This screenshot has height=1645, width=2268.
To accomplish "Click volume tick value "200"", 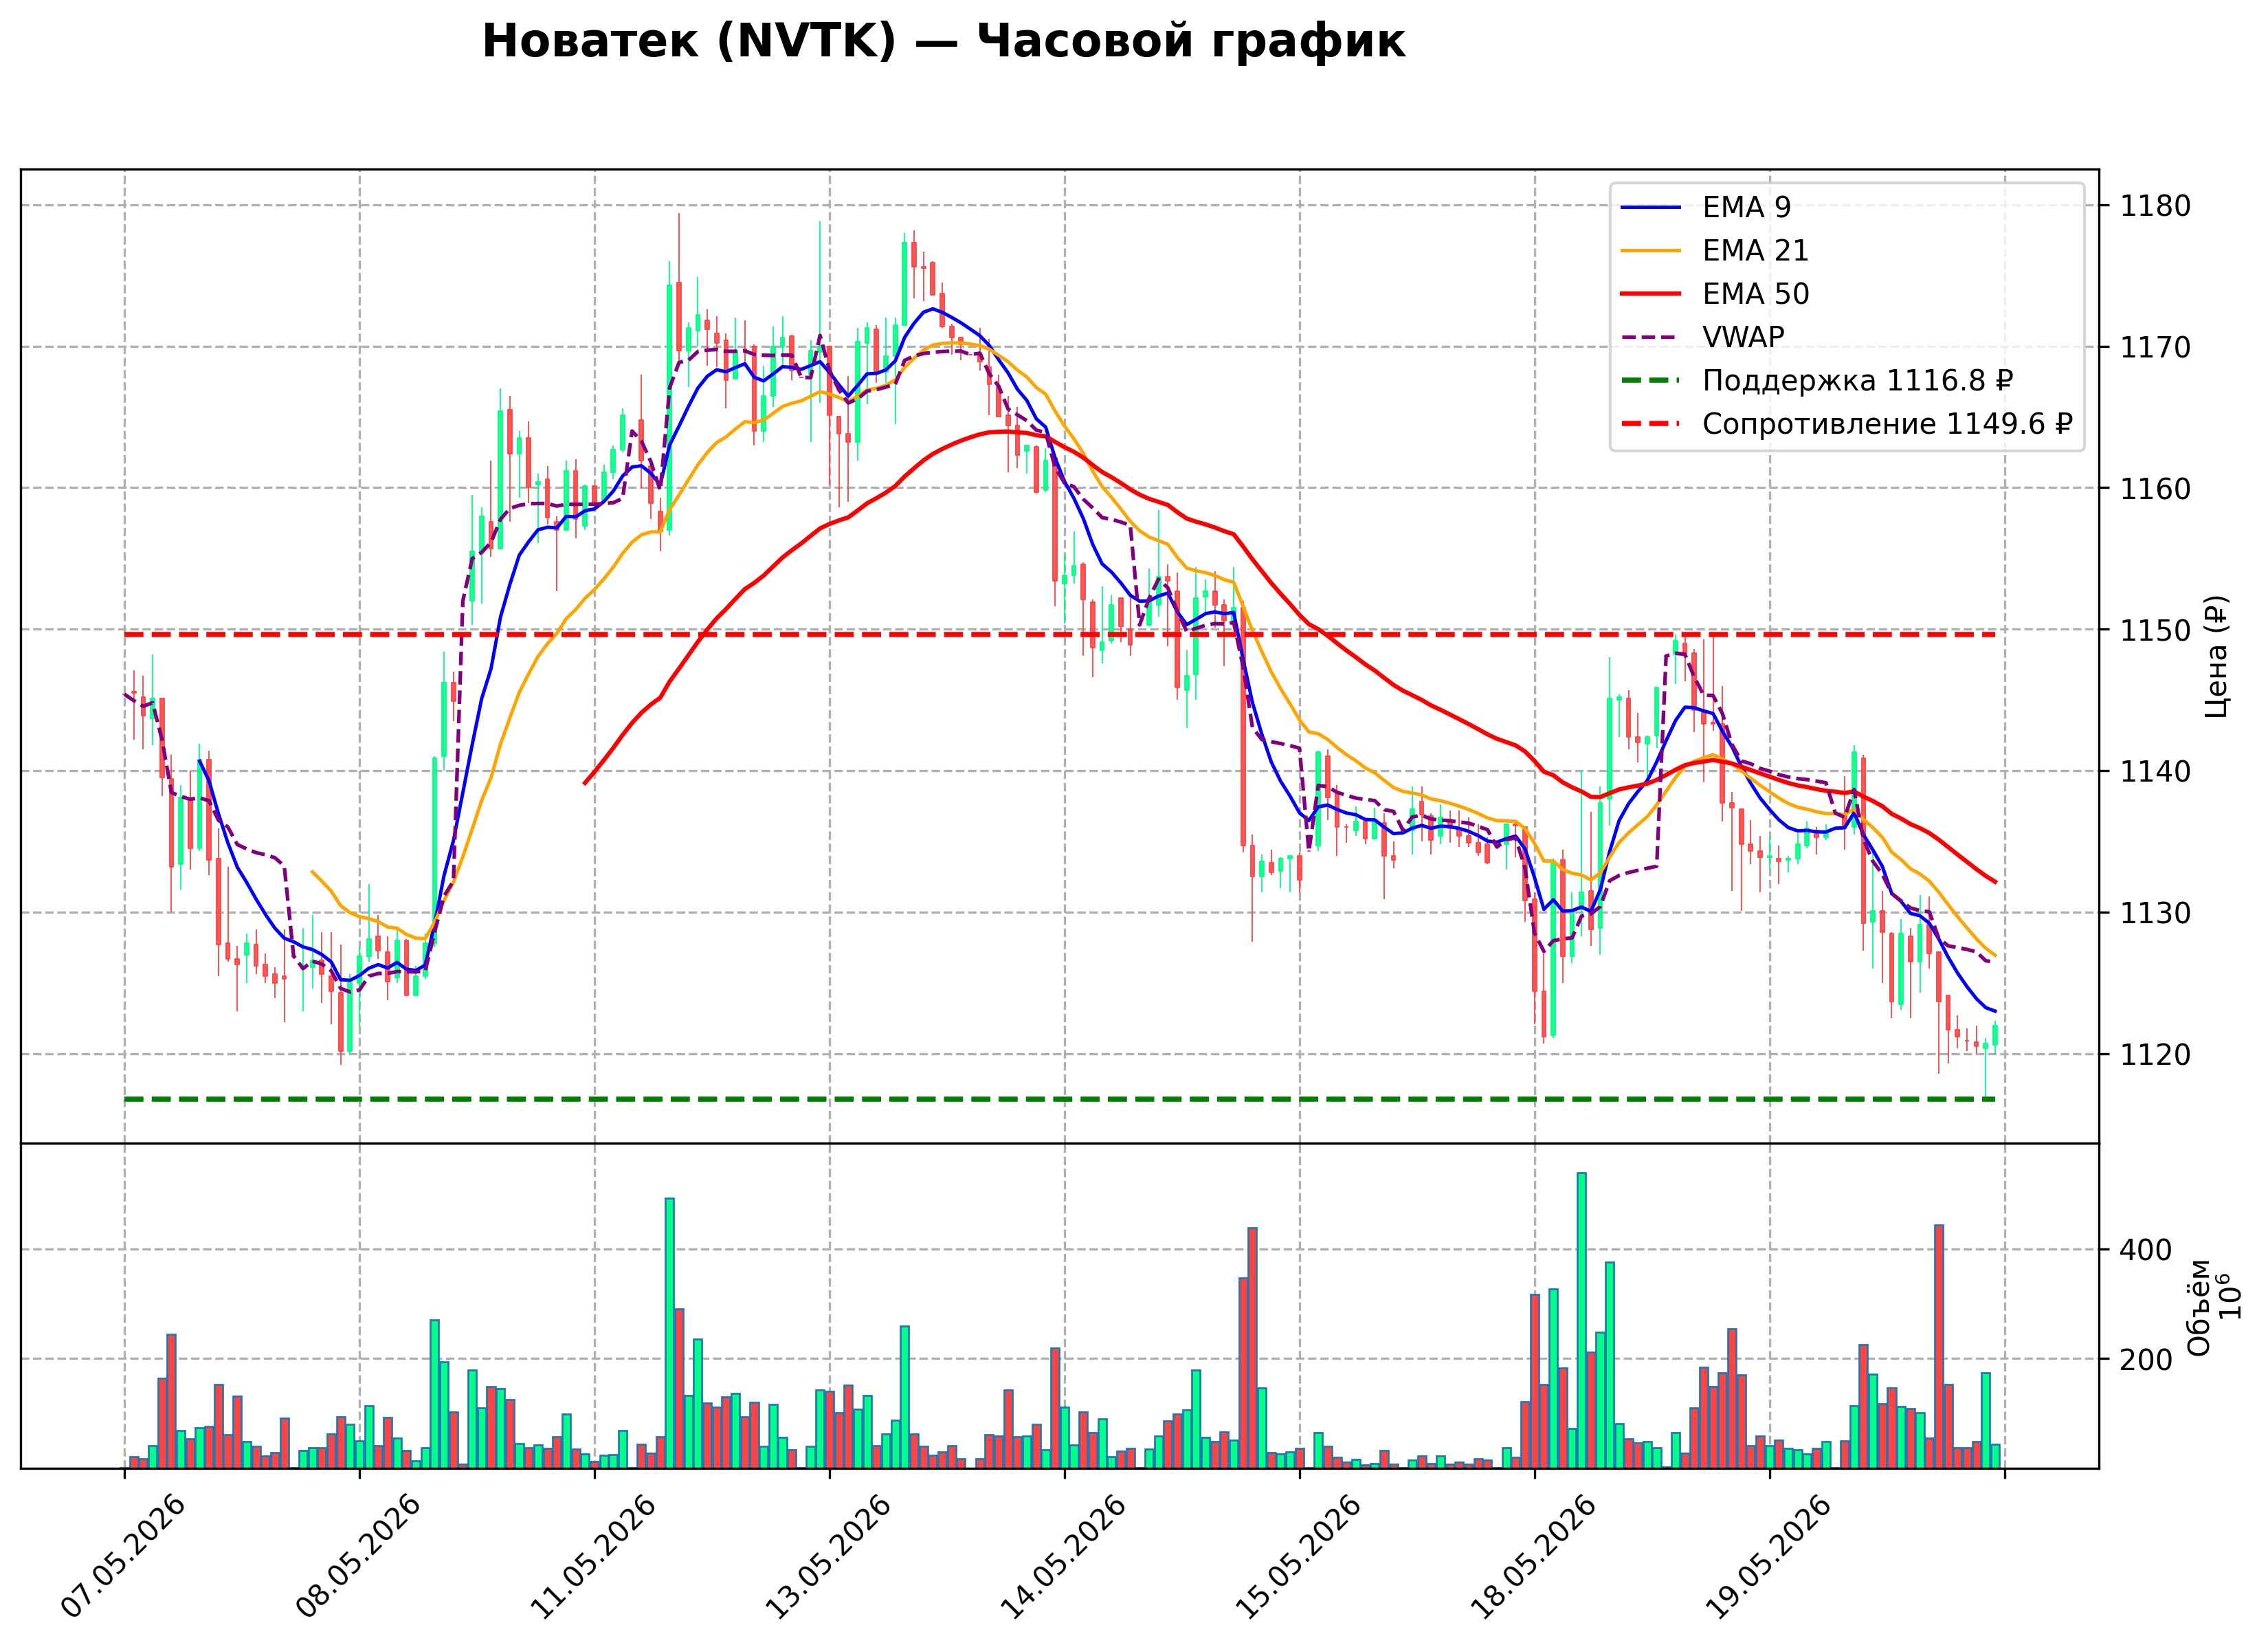I will [2146, 1360].
